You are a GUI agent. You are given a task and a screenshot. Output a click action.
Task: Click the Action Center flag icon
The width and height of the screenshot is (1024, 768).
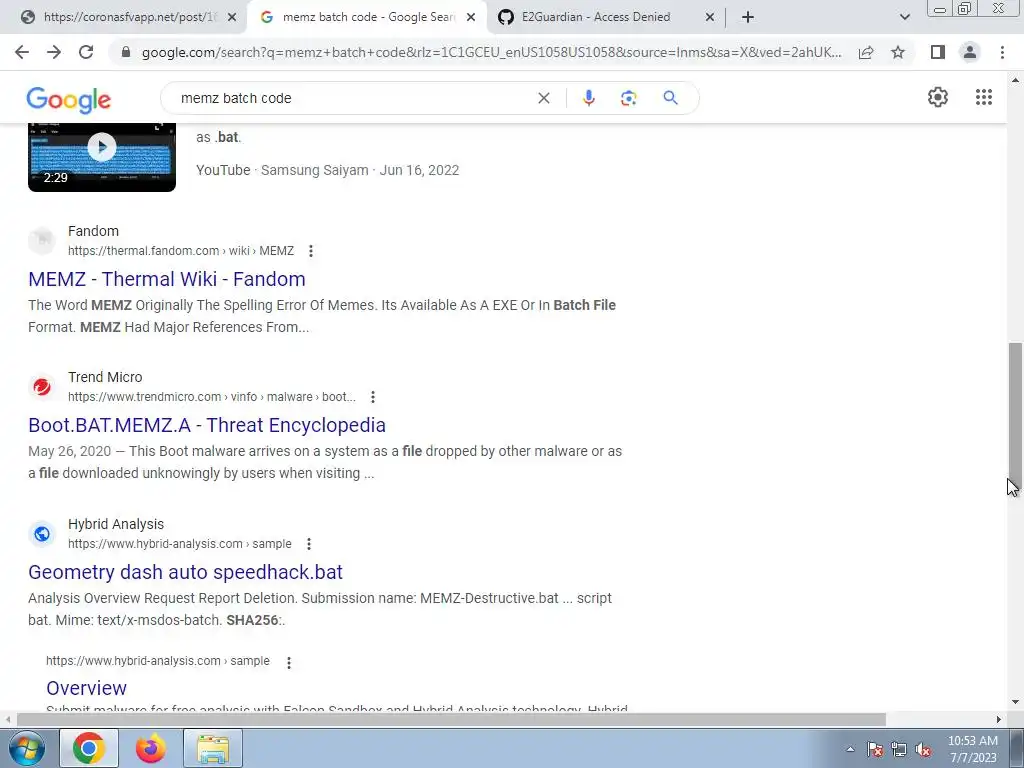[x=875, y=750]
